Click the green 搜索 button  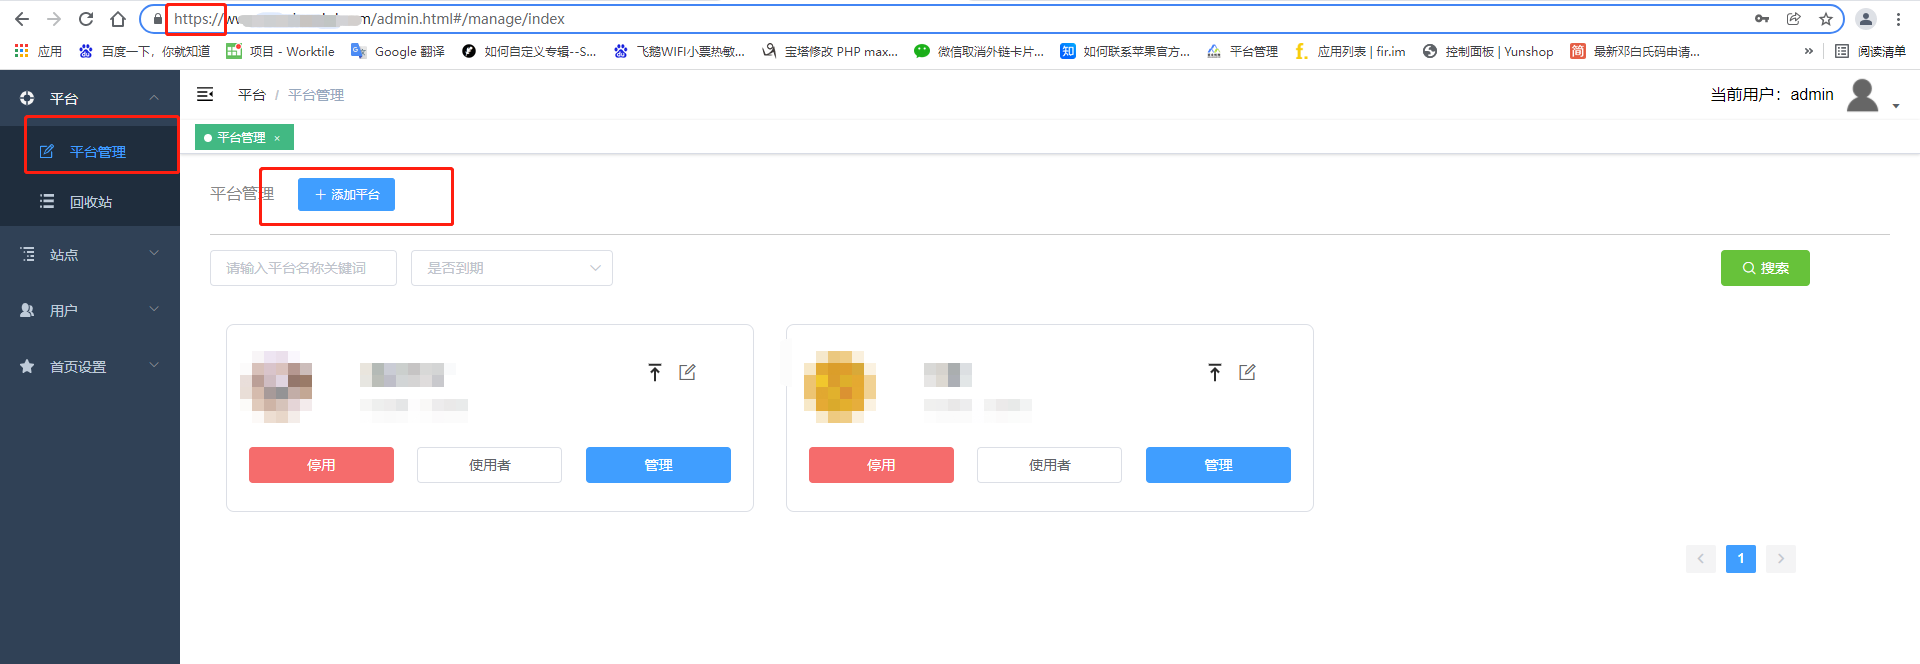(x=1764, y=268)
